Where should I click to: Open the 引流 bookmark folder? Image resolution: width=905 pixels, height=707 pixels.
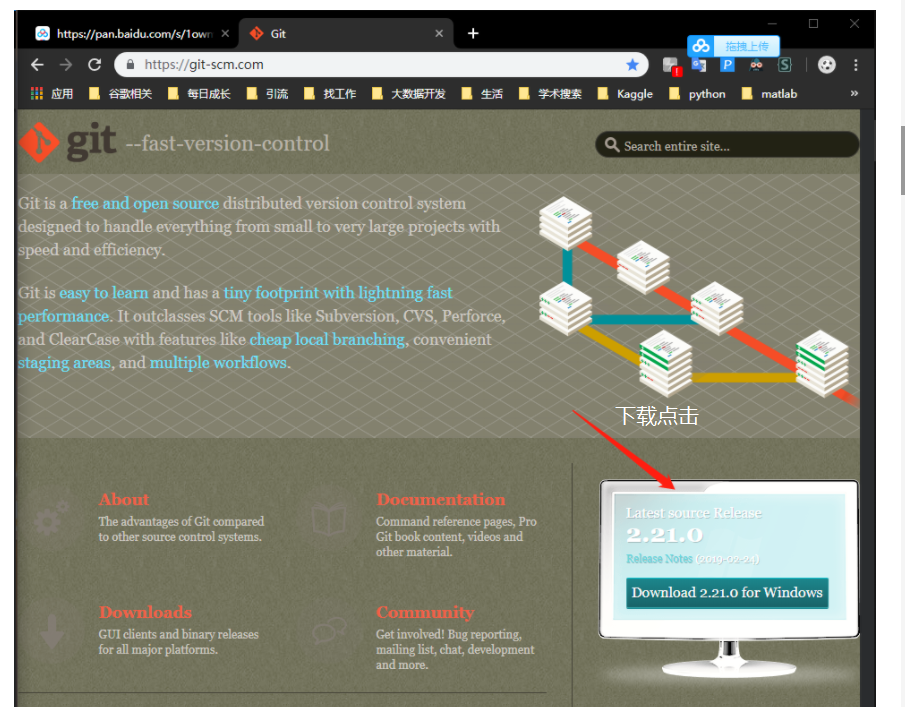pos(267,93)
